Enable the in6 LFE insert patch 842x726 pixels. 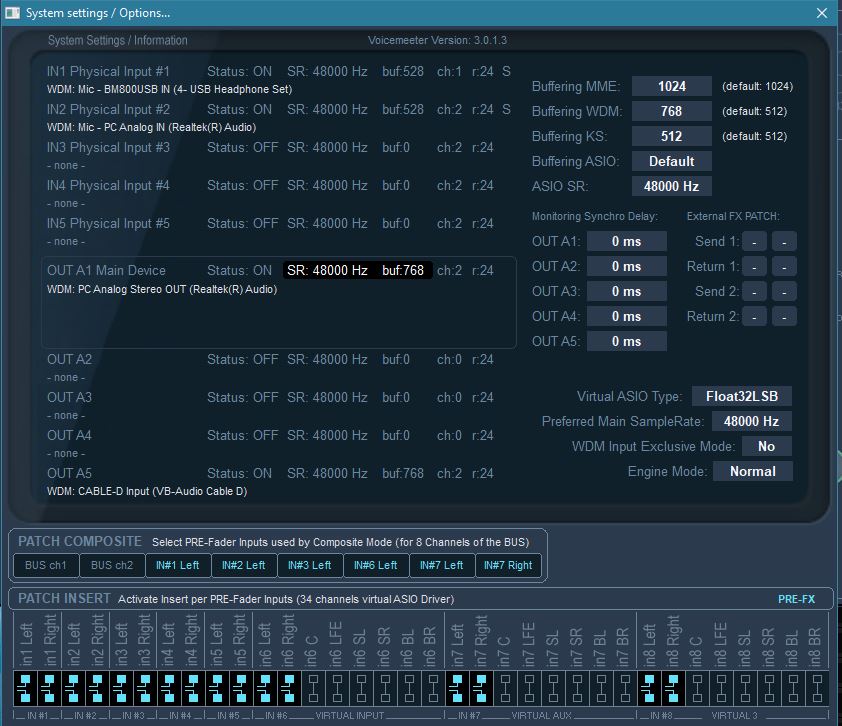[337, 688]
